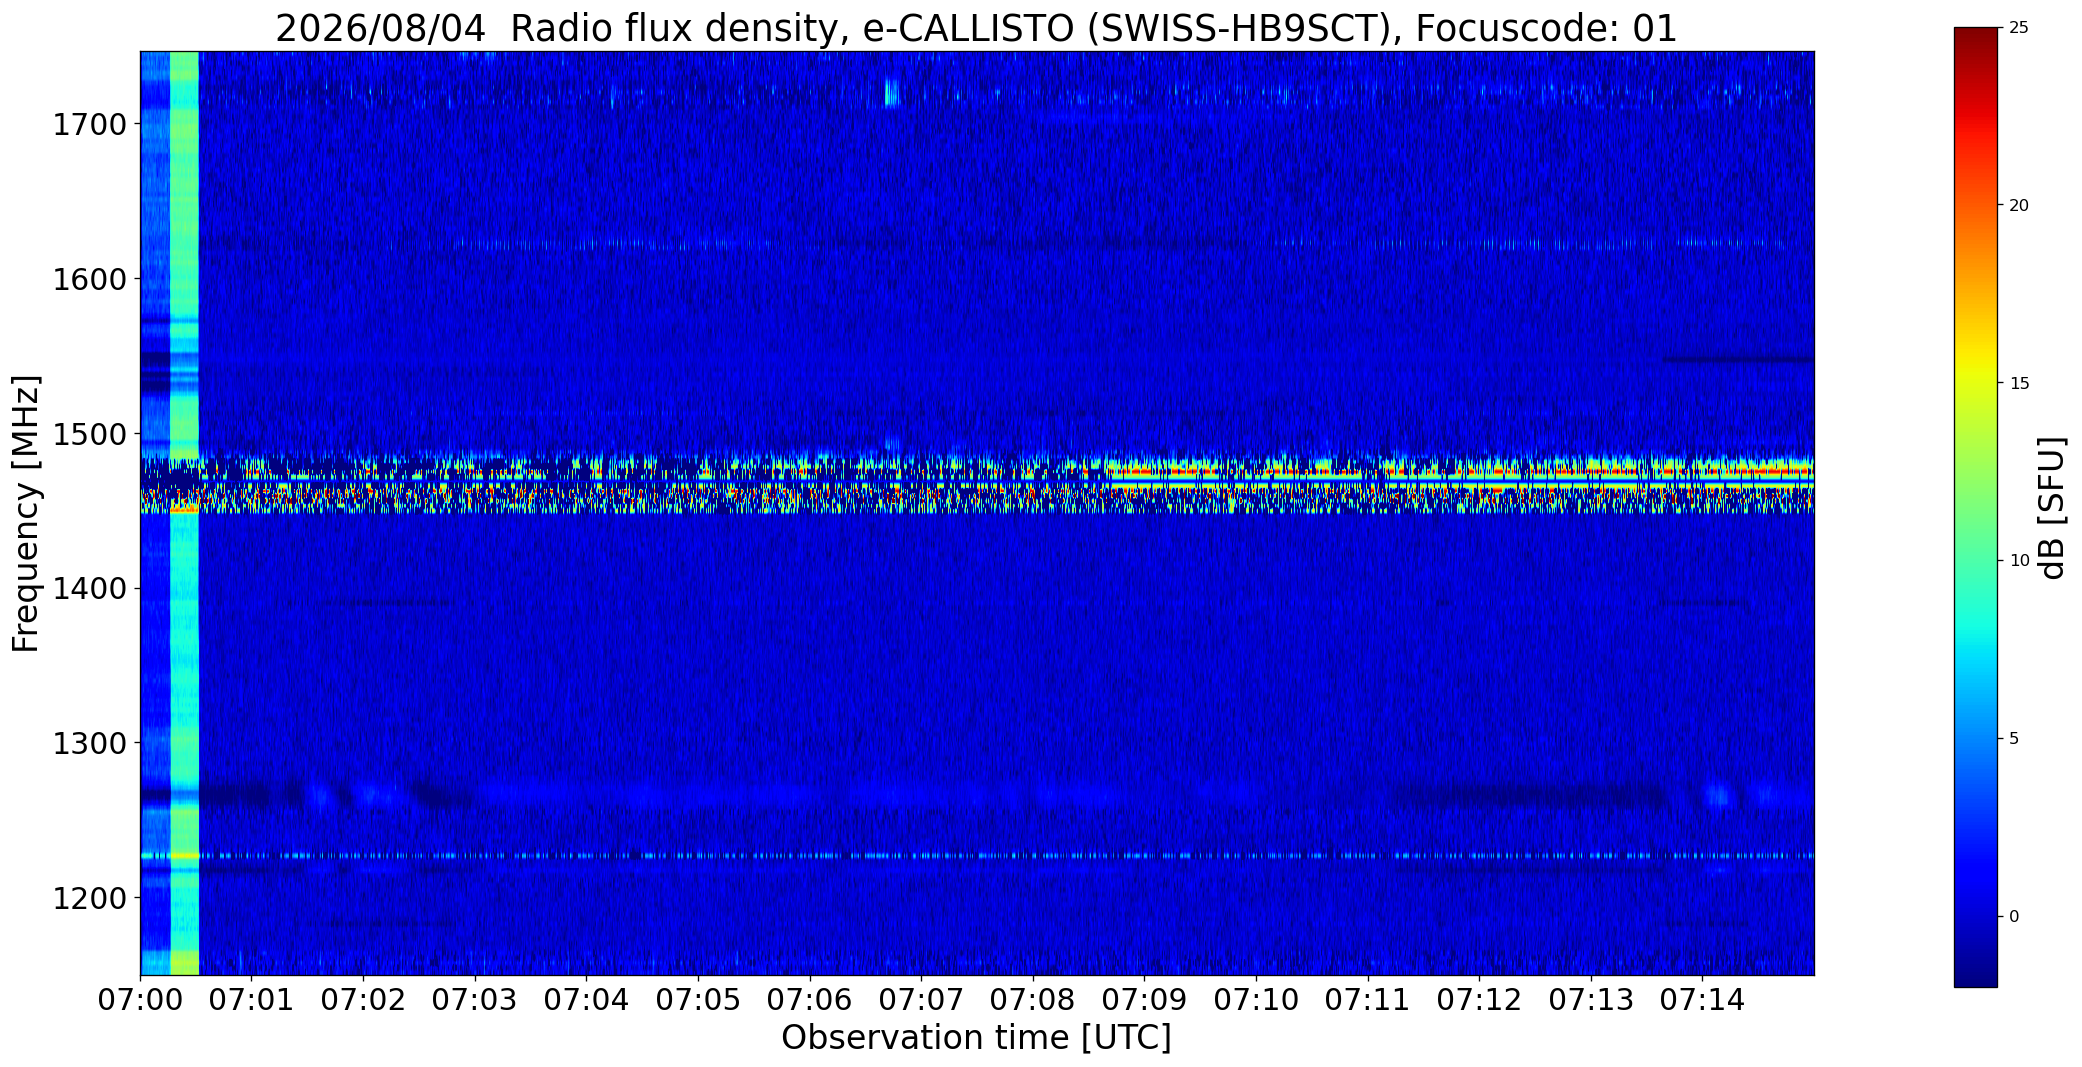
Task: Select the 07:14 time axis label
Action: pos(1702,1000)
